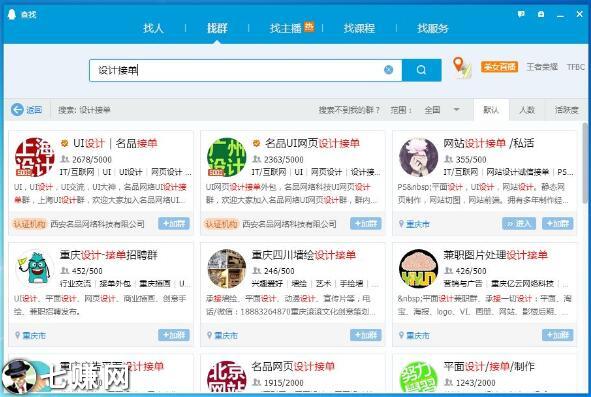
Task: Click the skin/settings icon in title bar
Action: coord(541,14)
